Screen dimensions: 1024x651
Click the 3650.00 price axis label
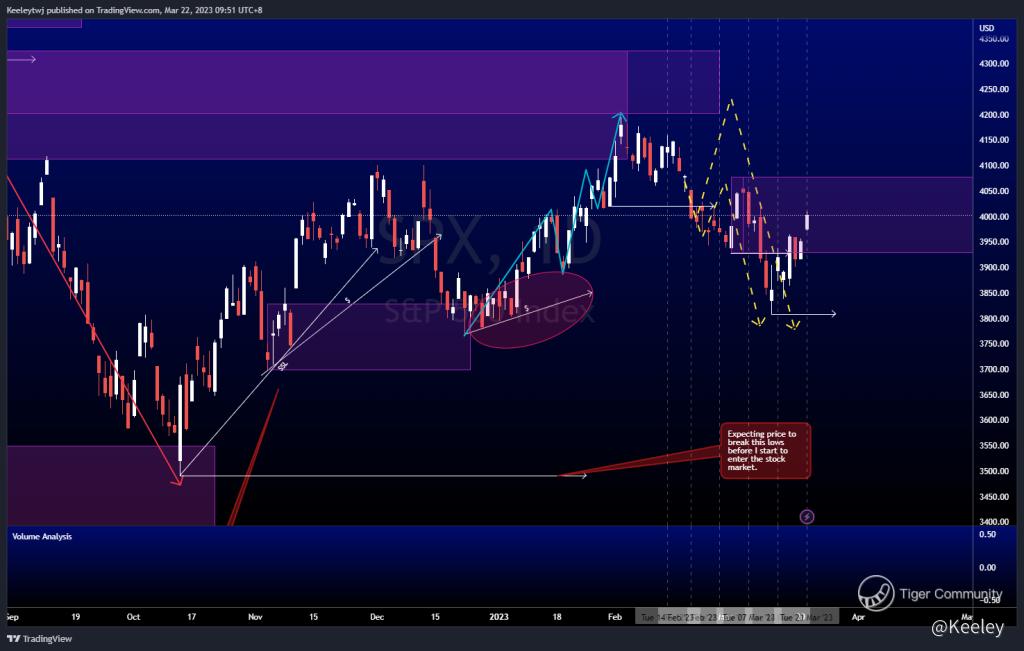point(993,395)
